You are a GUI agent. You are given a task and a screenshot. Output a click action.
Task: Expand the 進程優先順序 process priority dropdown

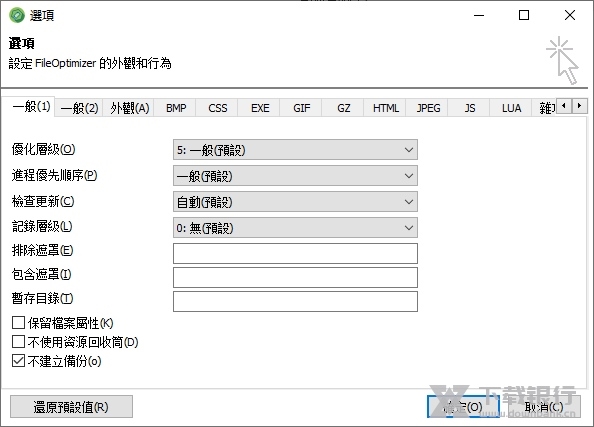pyautogui.click(x=295, y=176)
